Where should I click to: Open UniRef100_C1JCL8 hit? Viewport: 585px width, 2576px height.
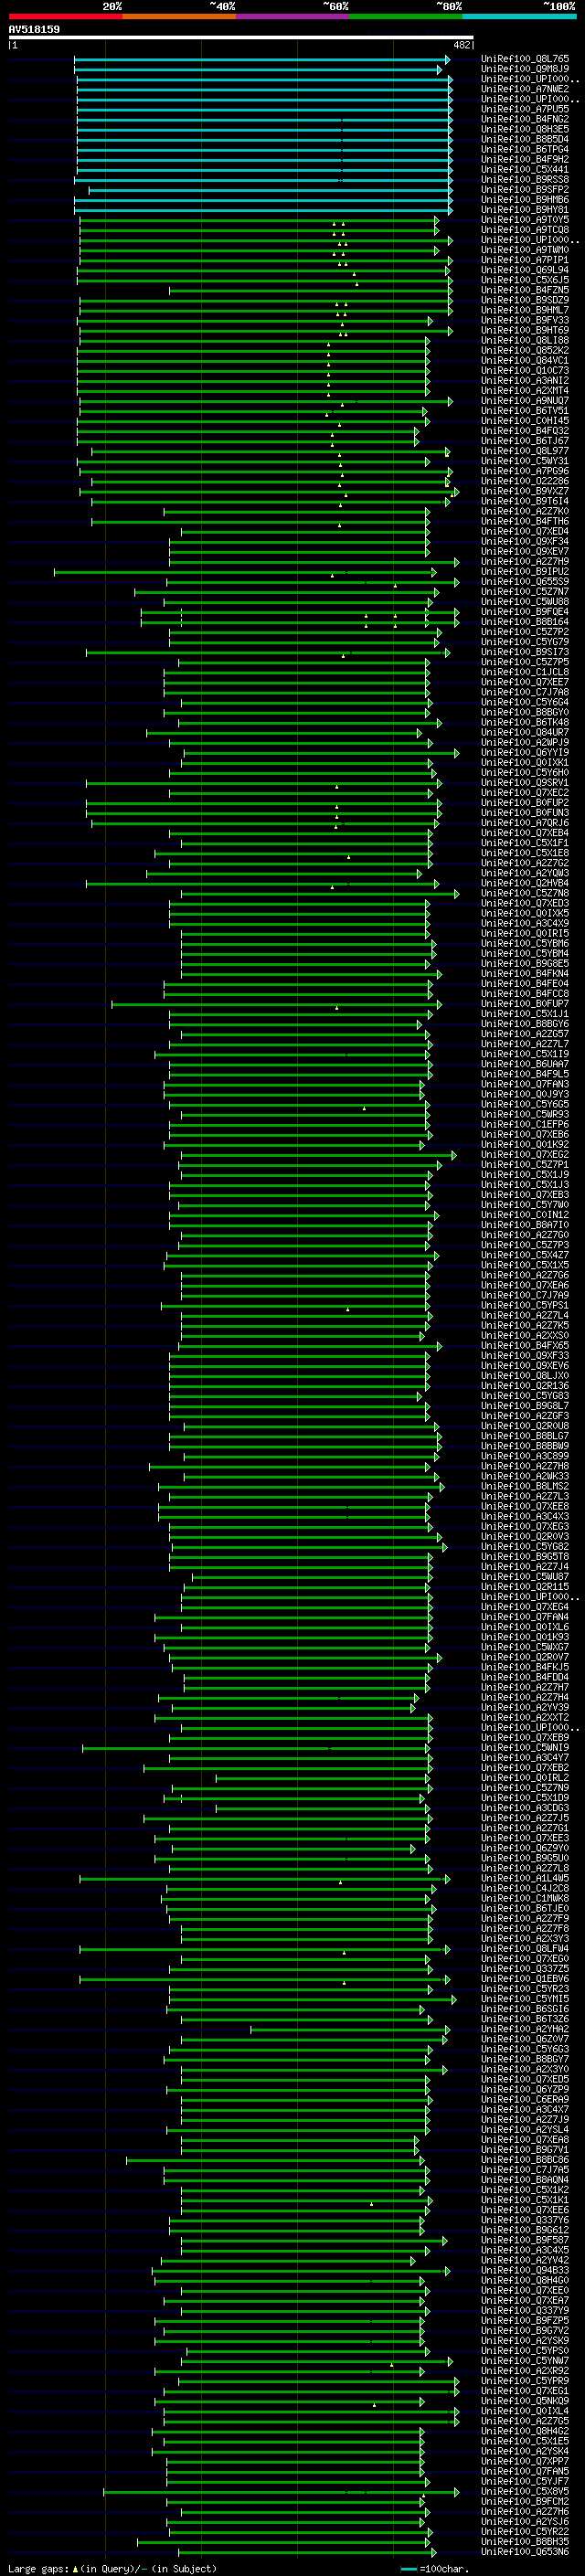click(x=525, y=672)
